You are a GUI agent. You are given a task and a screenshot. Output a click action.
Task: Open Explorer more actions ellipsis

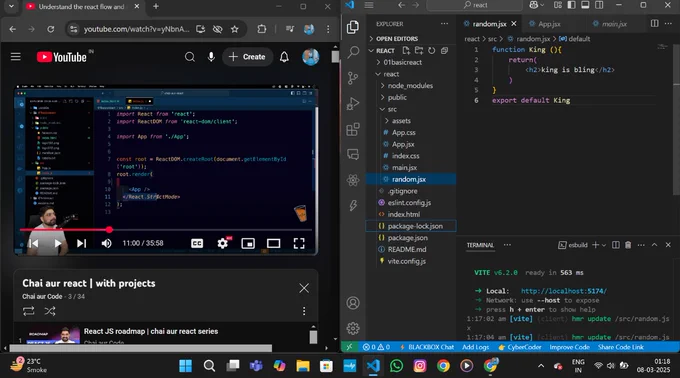[x=445, y=24]
